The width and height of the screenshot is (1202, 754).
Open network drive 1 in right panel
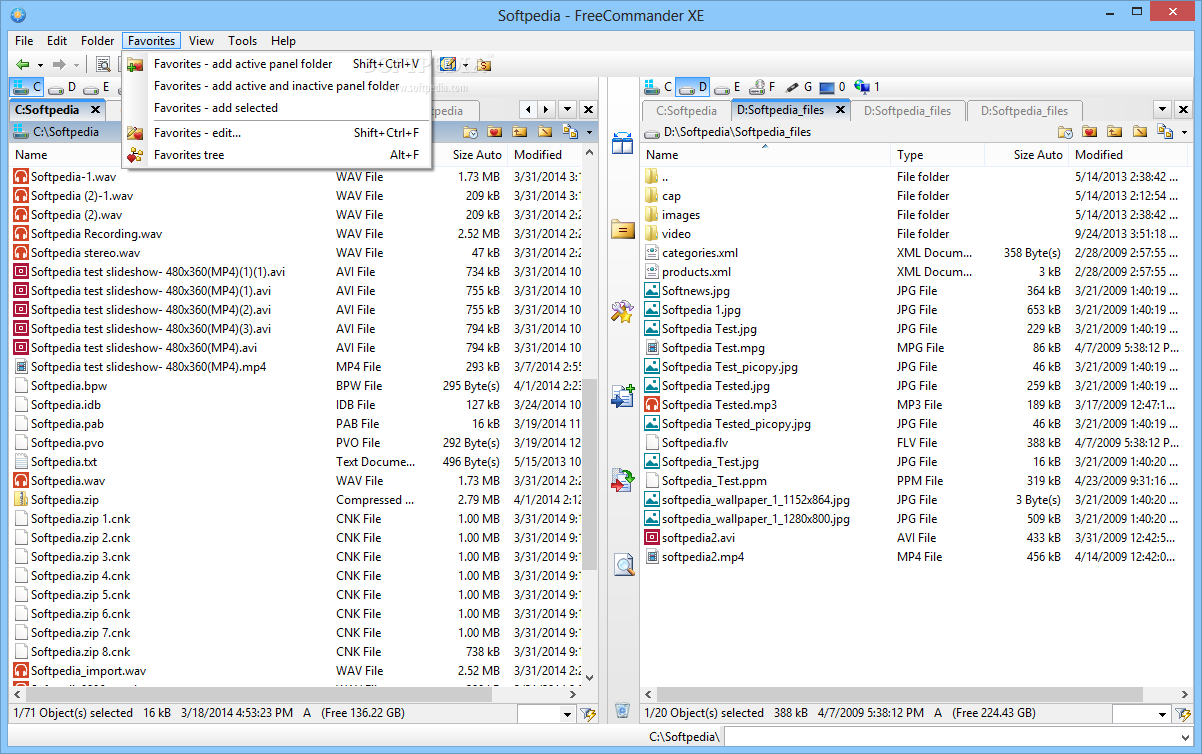868,87
